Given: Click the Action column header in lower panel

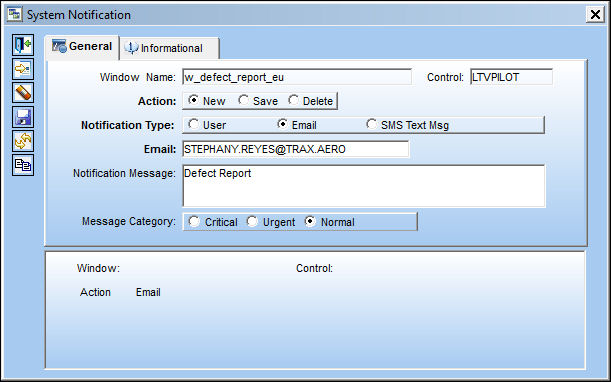Looking at the screenshot, I should (x=95, y=292).
